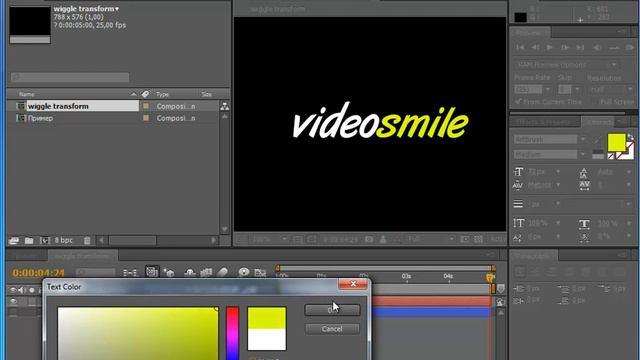Open project flowchart view icon
The image size is (640, 360).
coord(224,107)
